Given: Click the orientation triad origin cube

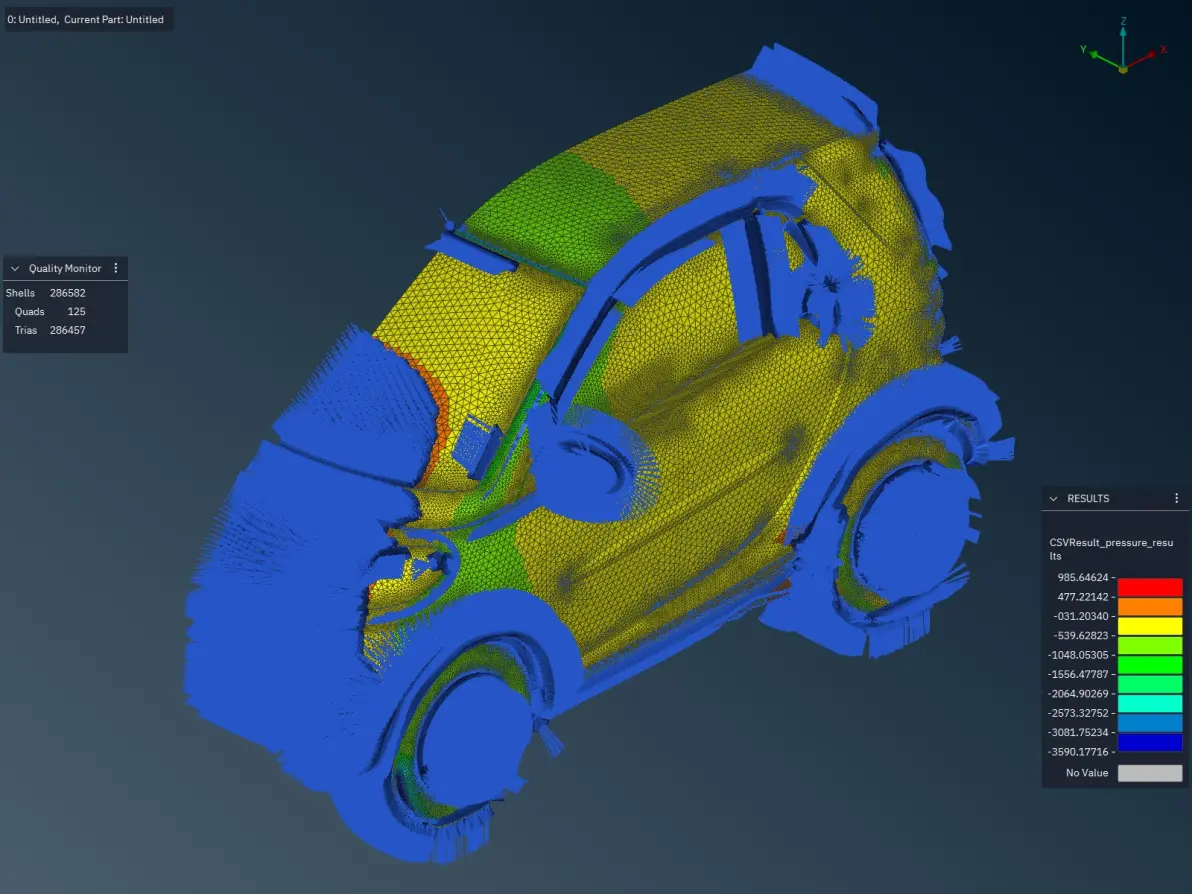Looking at the screenshot, I should pyautogui.click(x=1123, y=69).
